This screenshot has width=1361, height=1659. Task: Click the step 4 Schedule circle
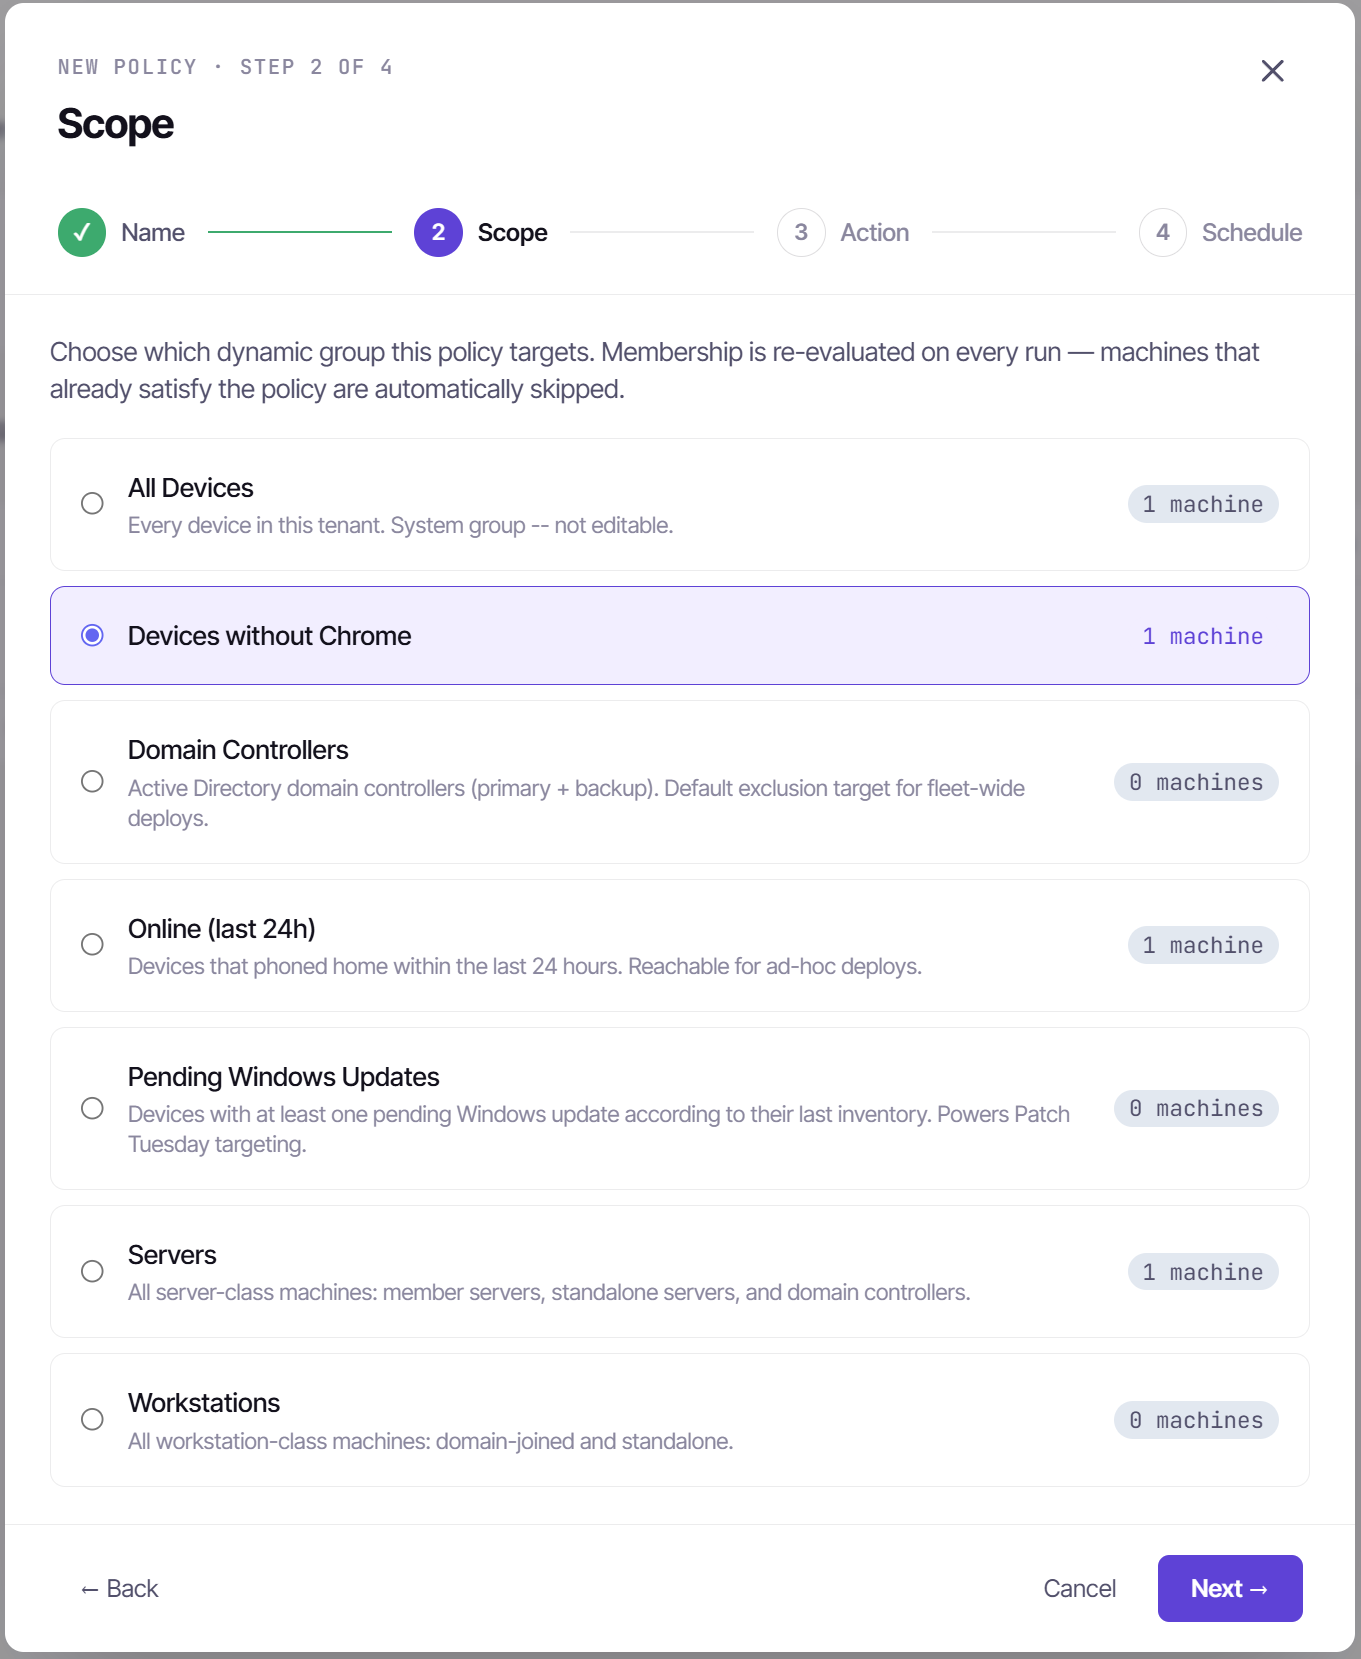coord(1163,233)
